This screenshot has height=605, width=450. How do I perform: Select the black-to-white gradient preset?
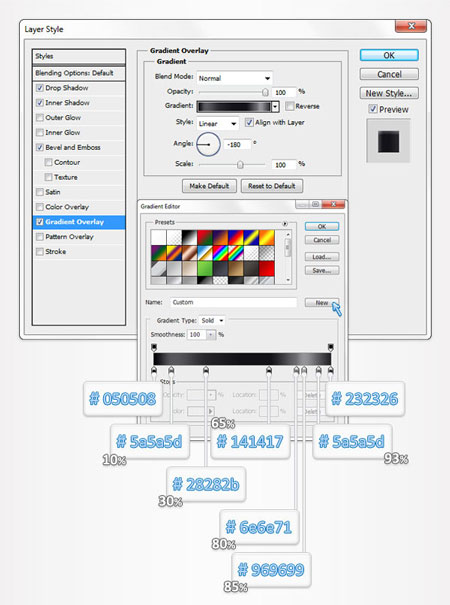[189, 238]
